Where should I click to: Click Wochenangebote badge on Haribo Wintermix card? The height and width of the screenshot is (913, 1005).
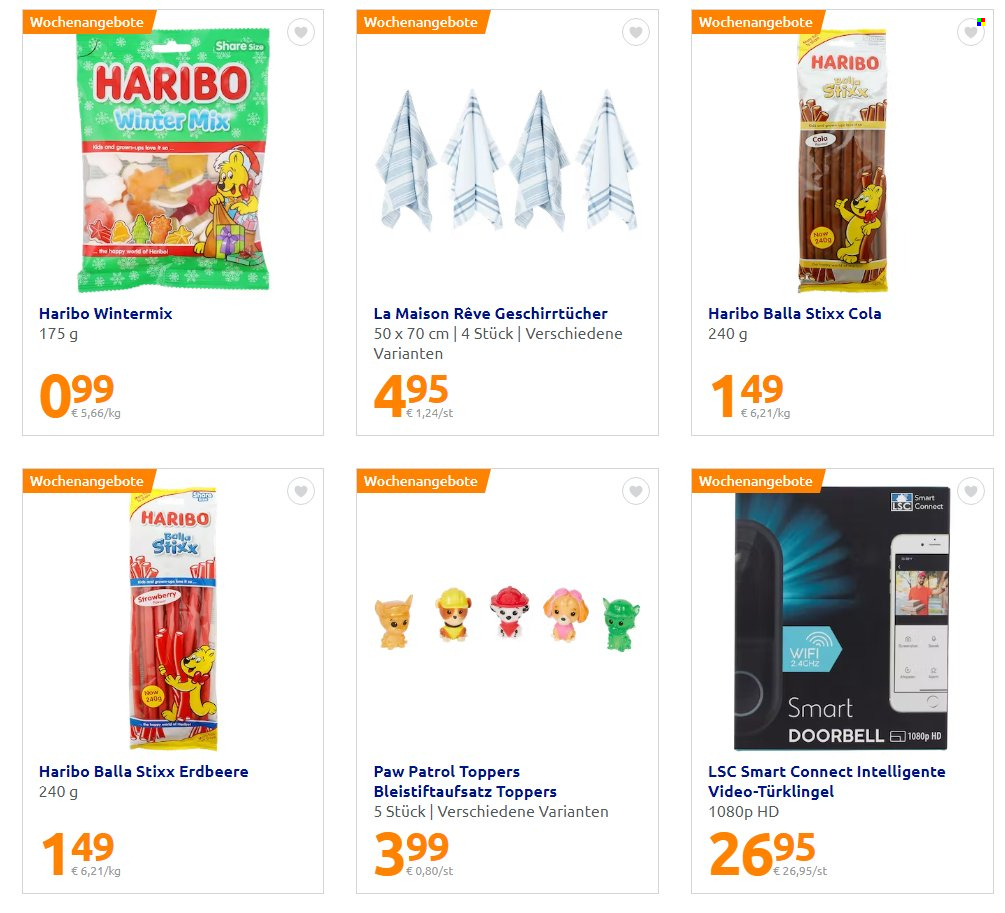87,22
